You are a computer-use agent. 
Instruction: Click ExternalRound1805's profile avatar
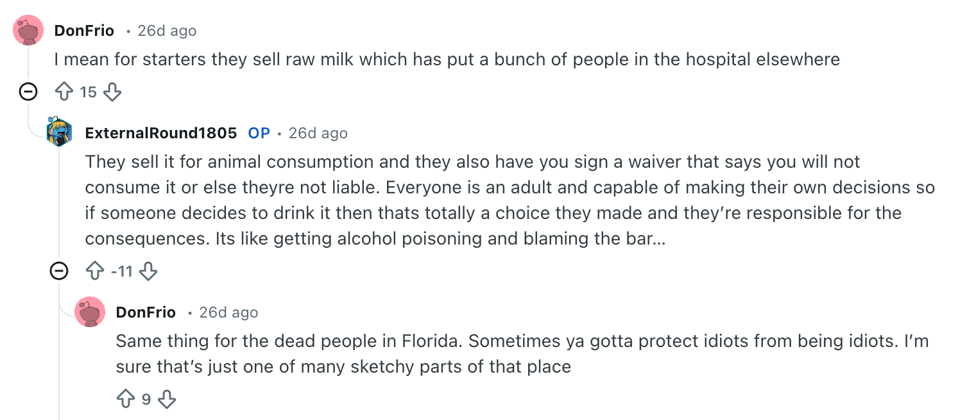(60, 133)
